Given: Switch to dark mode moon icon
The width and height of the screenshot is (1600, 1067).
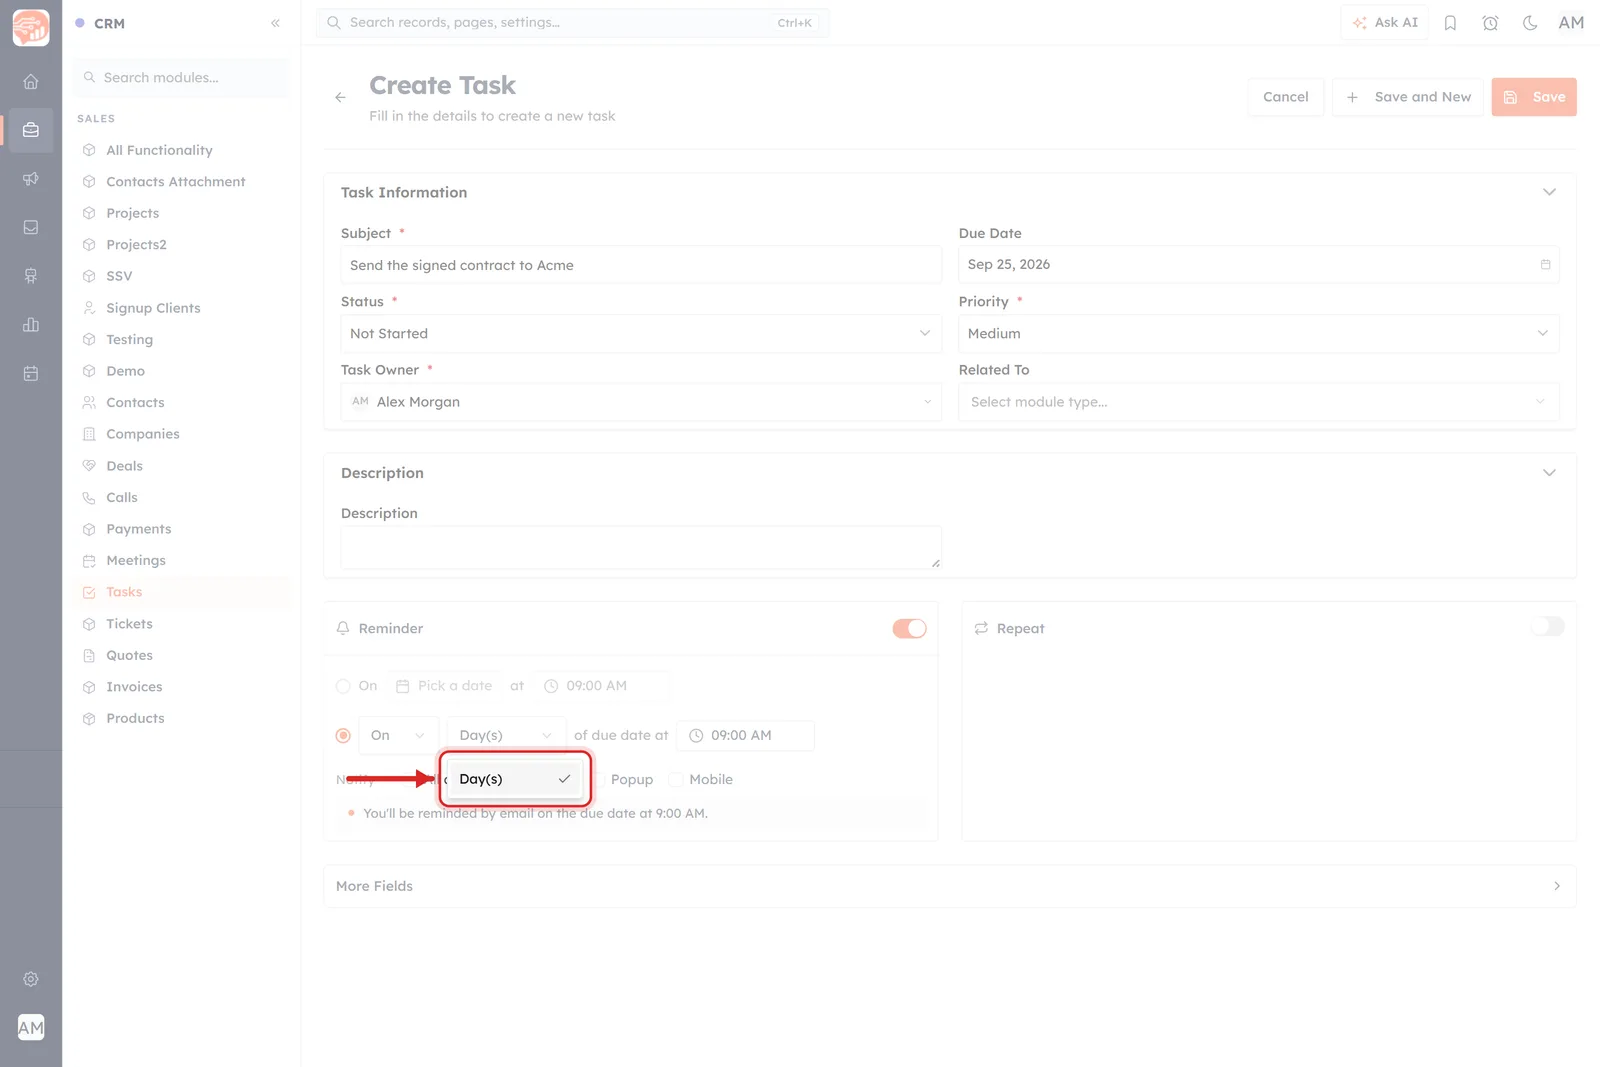Looking at the screenshot, I should tap(1530, 23).
